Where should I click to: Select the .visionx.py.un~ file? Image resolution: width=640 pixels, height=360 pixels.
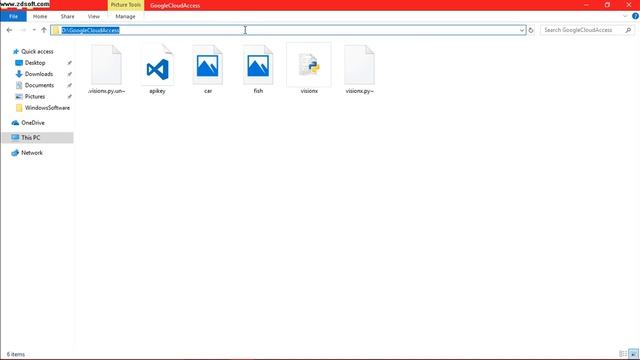pyautogui.click(x=106, y=69)
